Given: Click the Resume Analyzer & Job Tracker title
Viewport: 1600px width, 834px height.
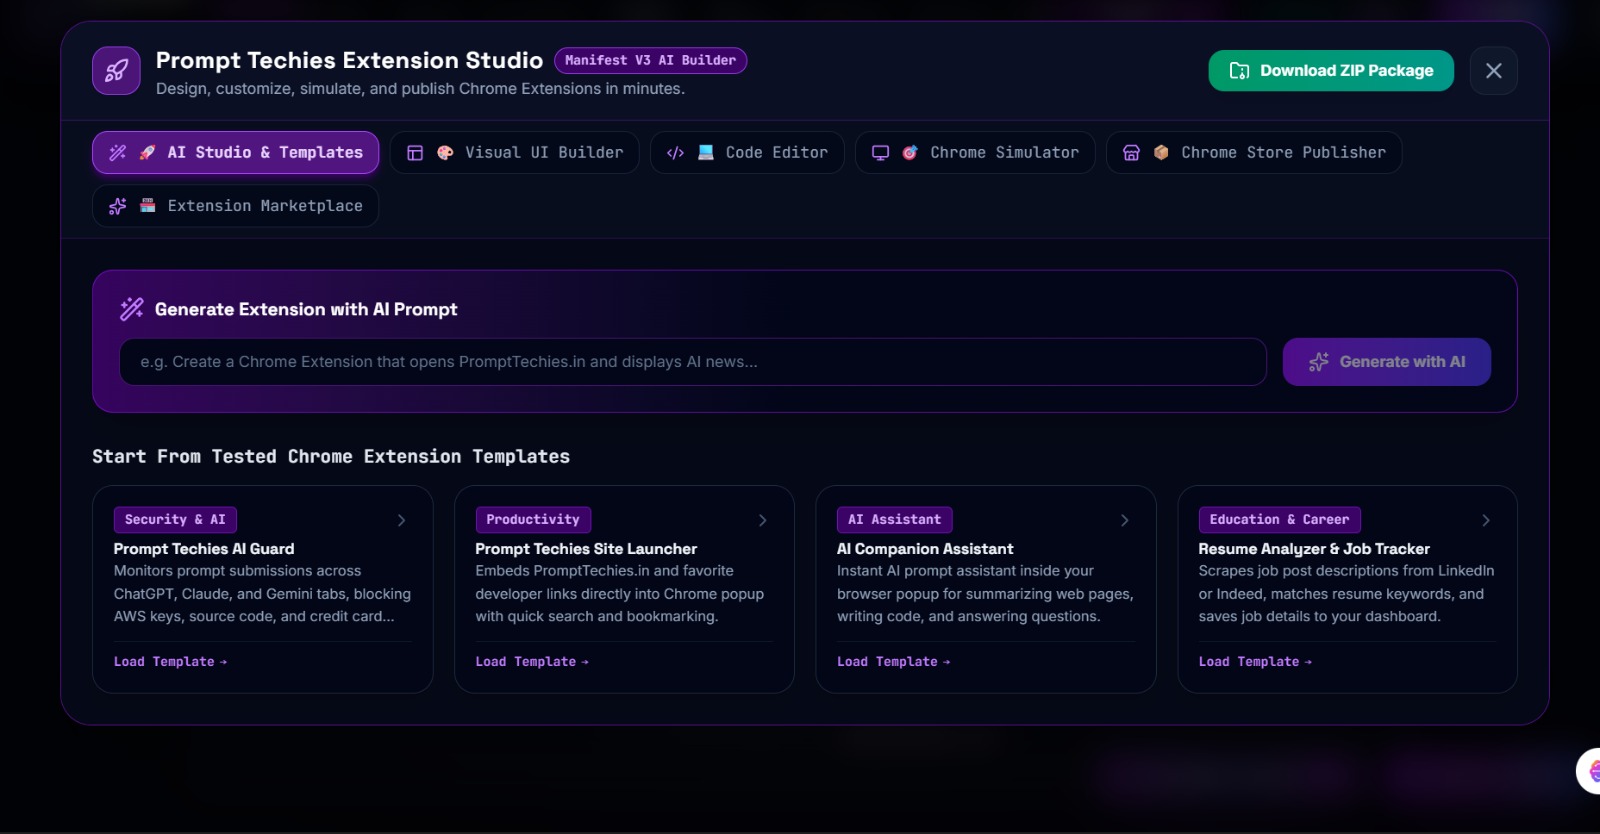Looking at the screenshot, I should (1314, 549).
